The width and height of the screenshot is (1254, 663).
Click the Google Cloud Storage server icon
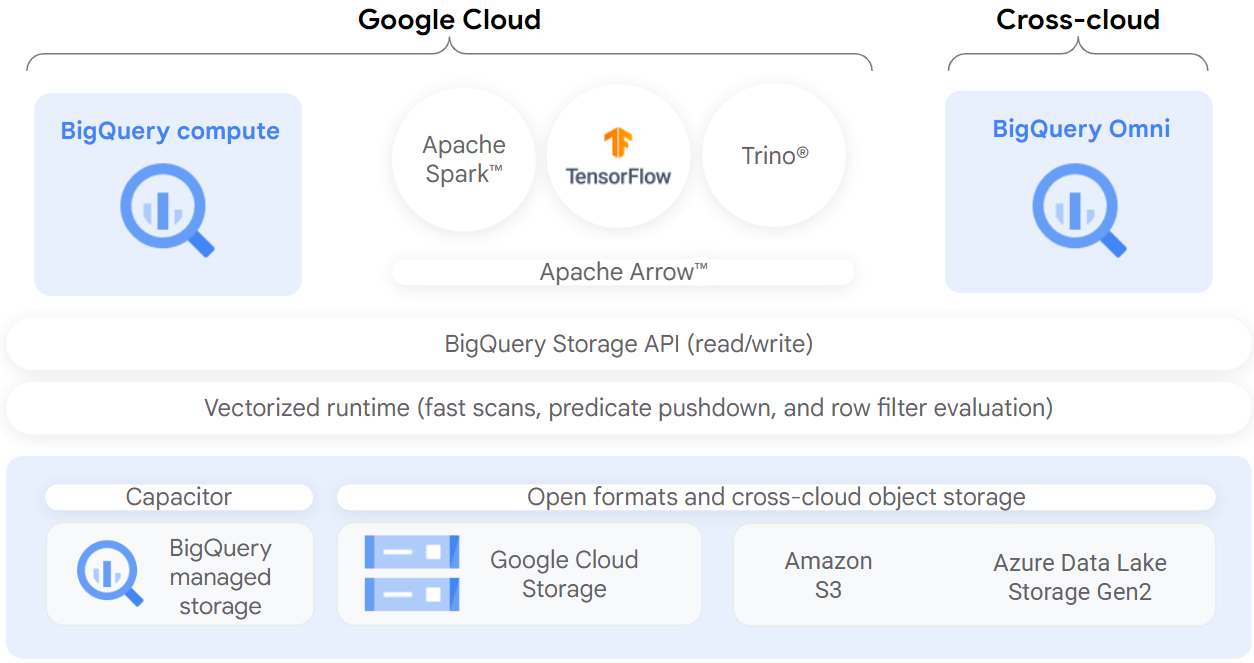pos(411,573)
